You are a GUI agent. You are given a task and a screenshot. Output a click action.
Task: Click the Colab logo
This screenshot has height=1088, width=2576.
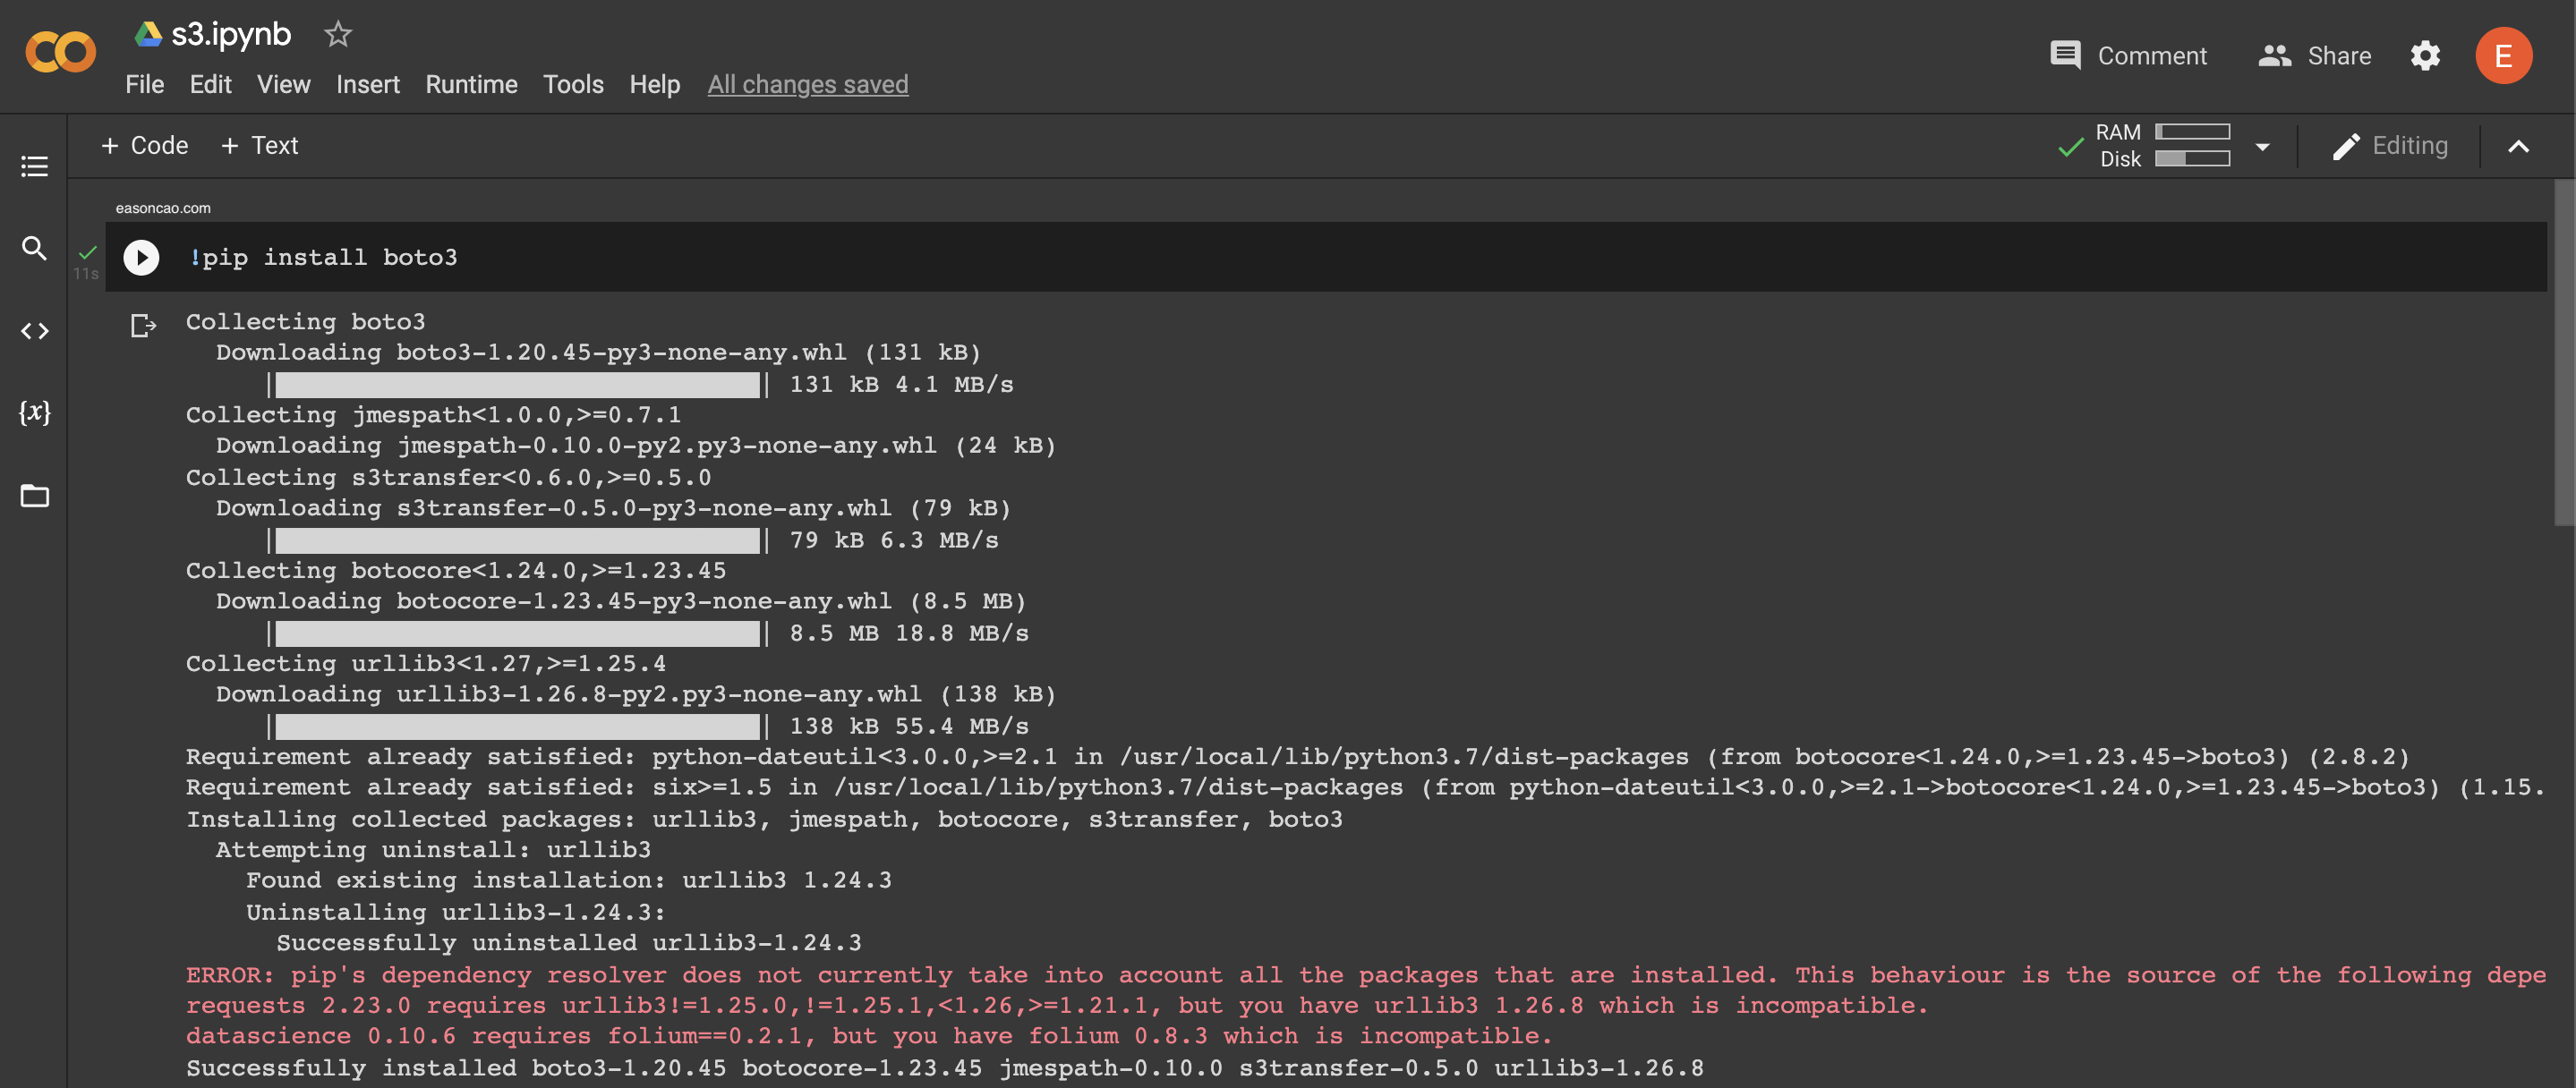[x=60, y=52]
